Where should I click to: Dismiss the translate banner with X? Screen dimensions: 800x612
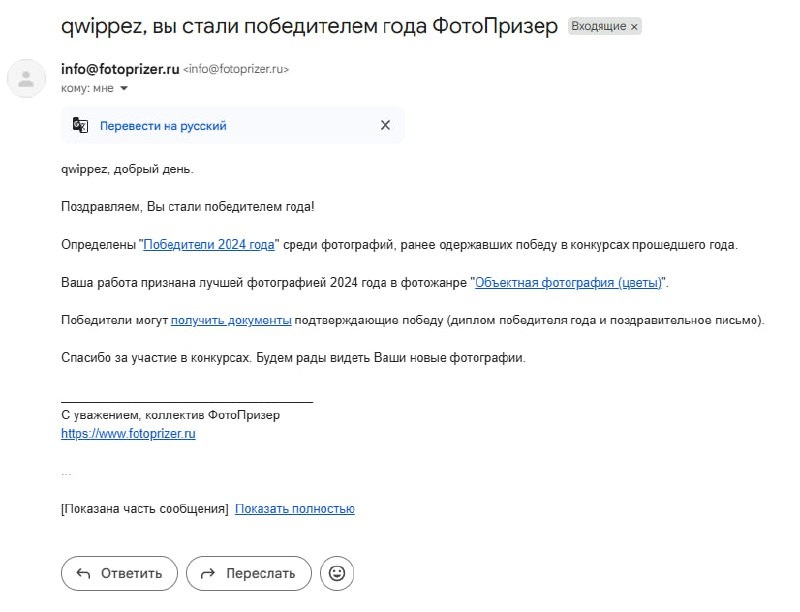[x=385, y=125]
